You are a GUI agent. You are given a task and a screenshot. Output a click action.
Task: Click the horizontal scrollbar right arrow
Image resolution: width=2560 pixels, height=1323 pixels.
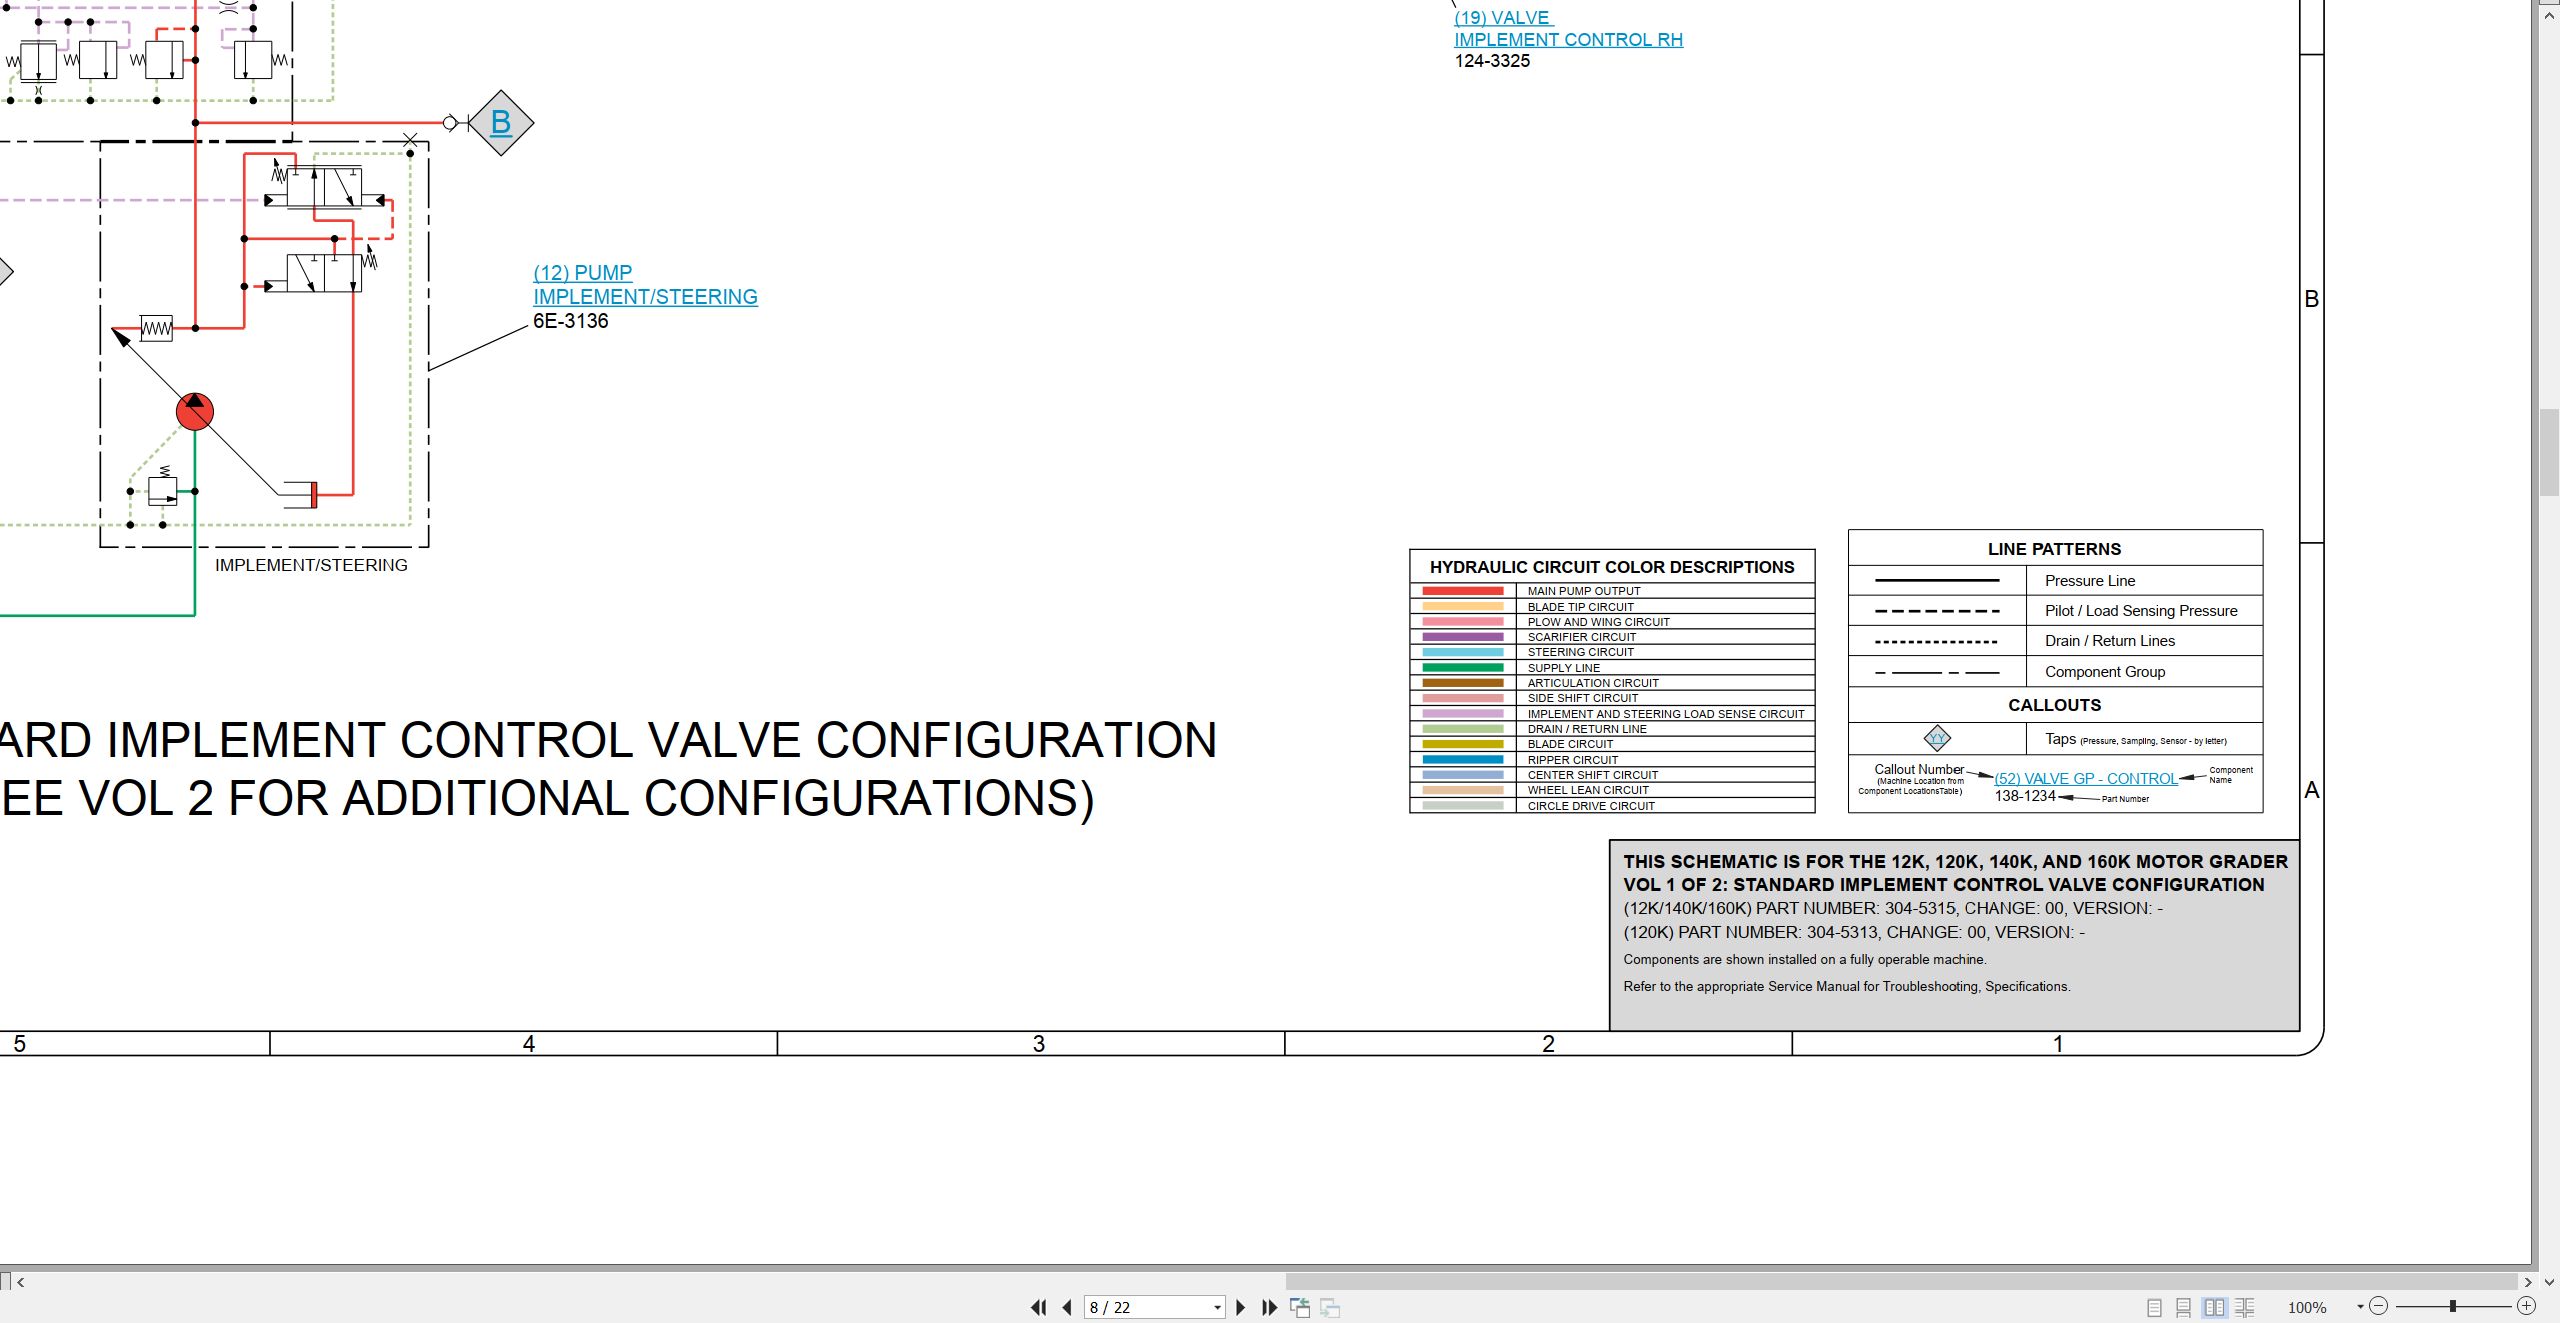2528,1281
